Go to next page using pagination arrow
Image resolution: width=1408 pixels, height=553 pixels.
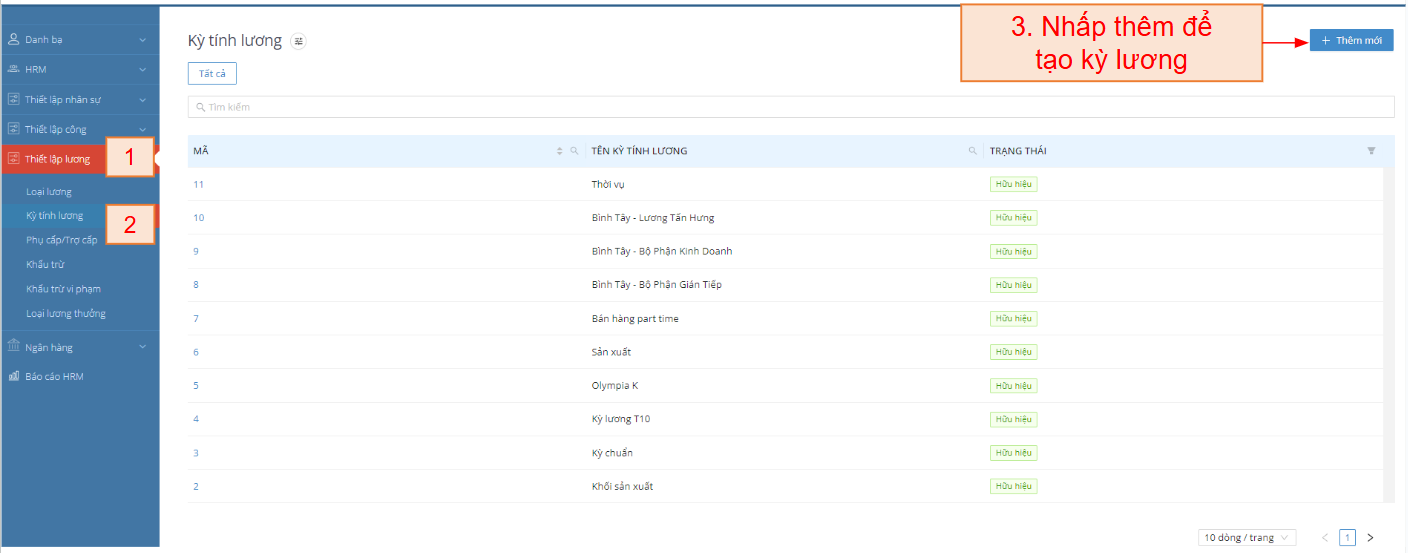pos(1370,537)
